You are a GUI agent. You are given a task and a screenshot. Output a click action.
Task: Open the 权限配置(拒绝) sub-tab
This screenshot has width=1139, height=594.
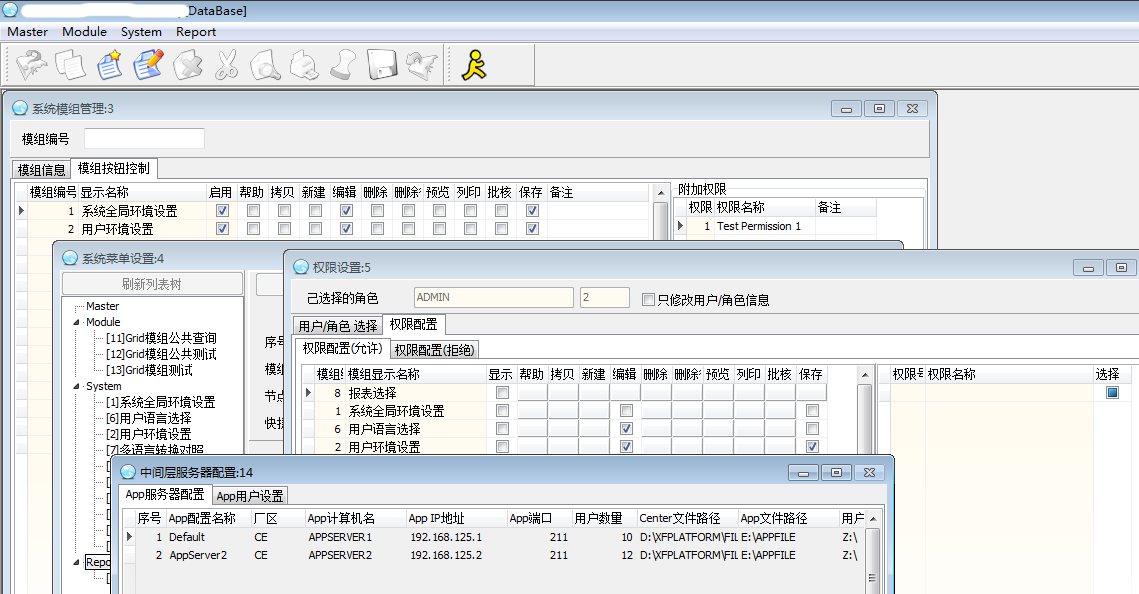(x=434, y=350)
